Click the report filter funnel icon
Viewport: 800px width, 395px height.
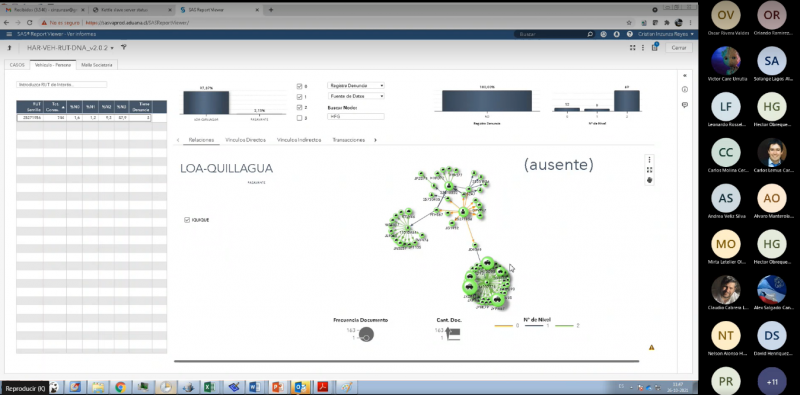[123, 47]
